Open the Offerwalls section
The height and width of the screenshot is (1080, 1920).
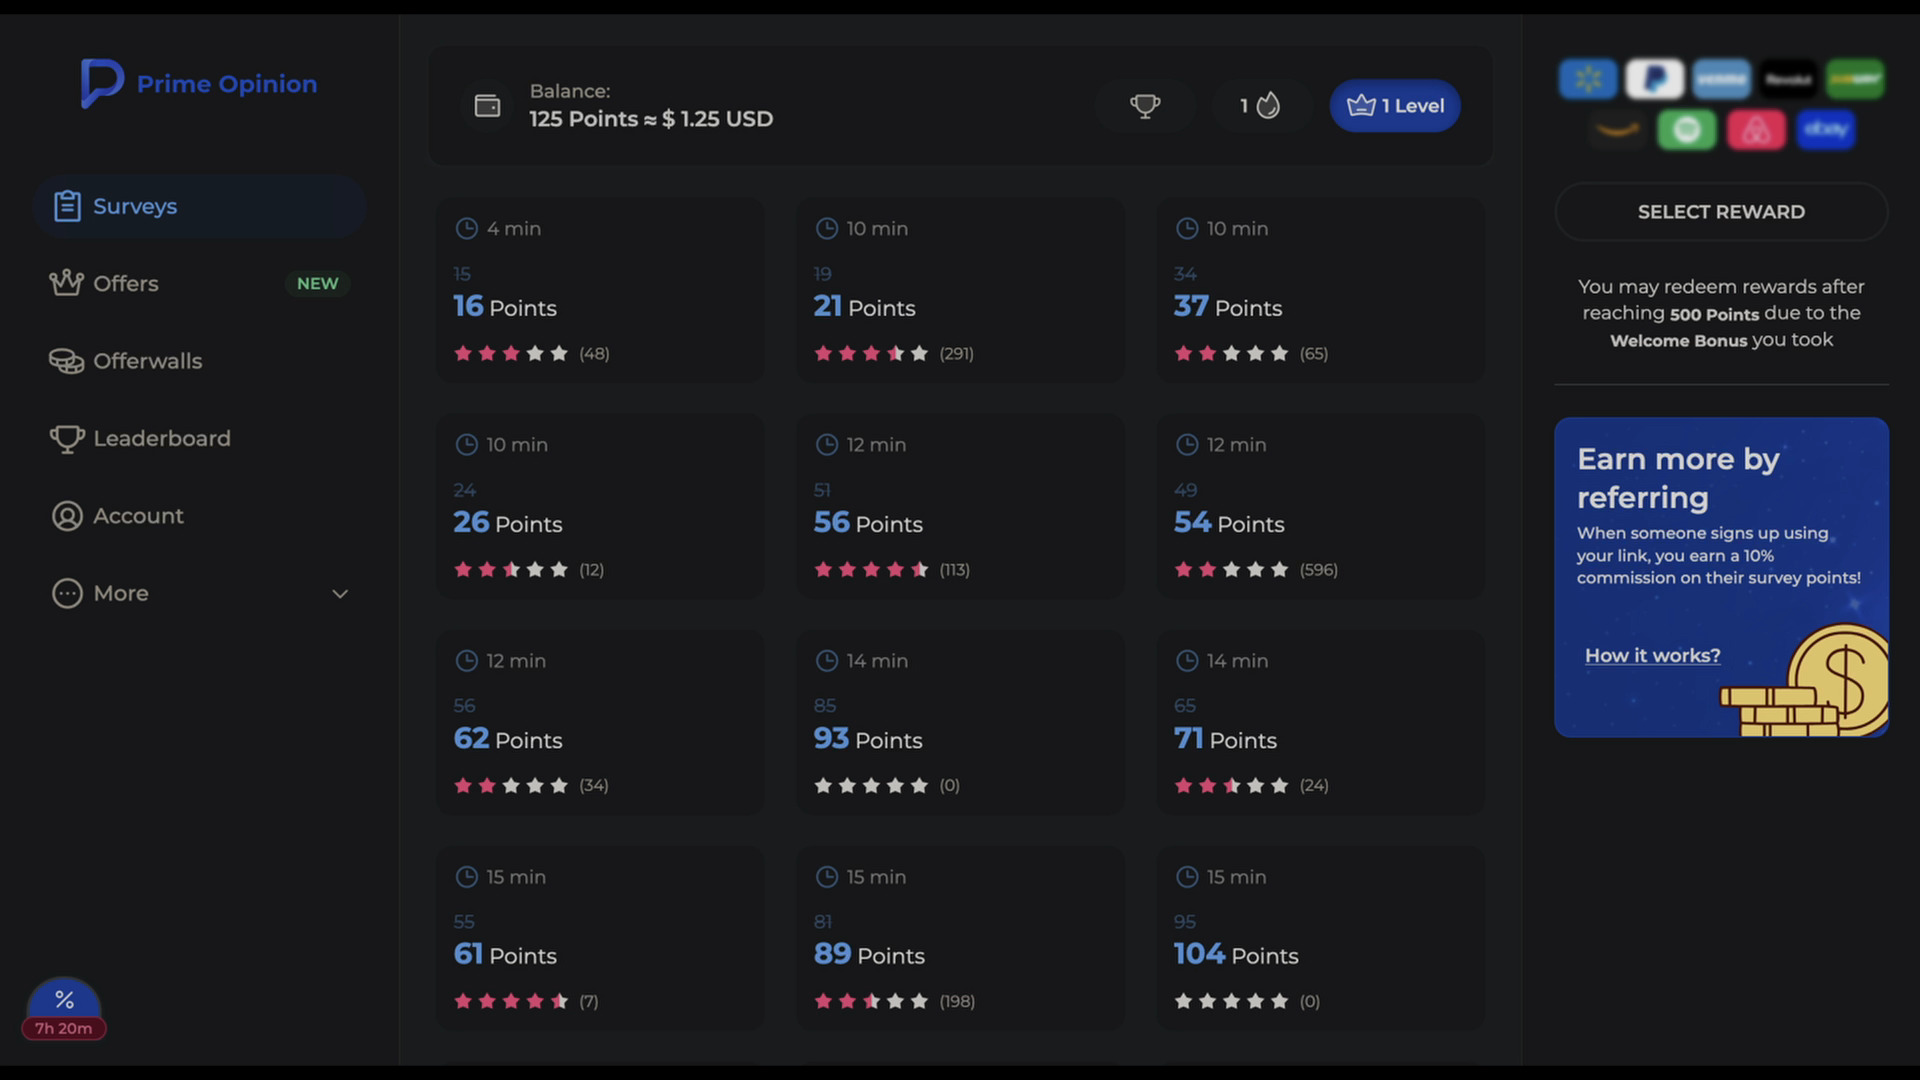[x=147, y=361]
